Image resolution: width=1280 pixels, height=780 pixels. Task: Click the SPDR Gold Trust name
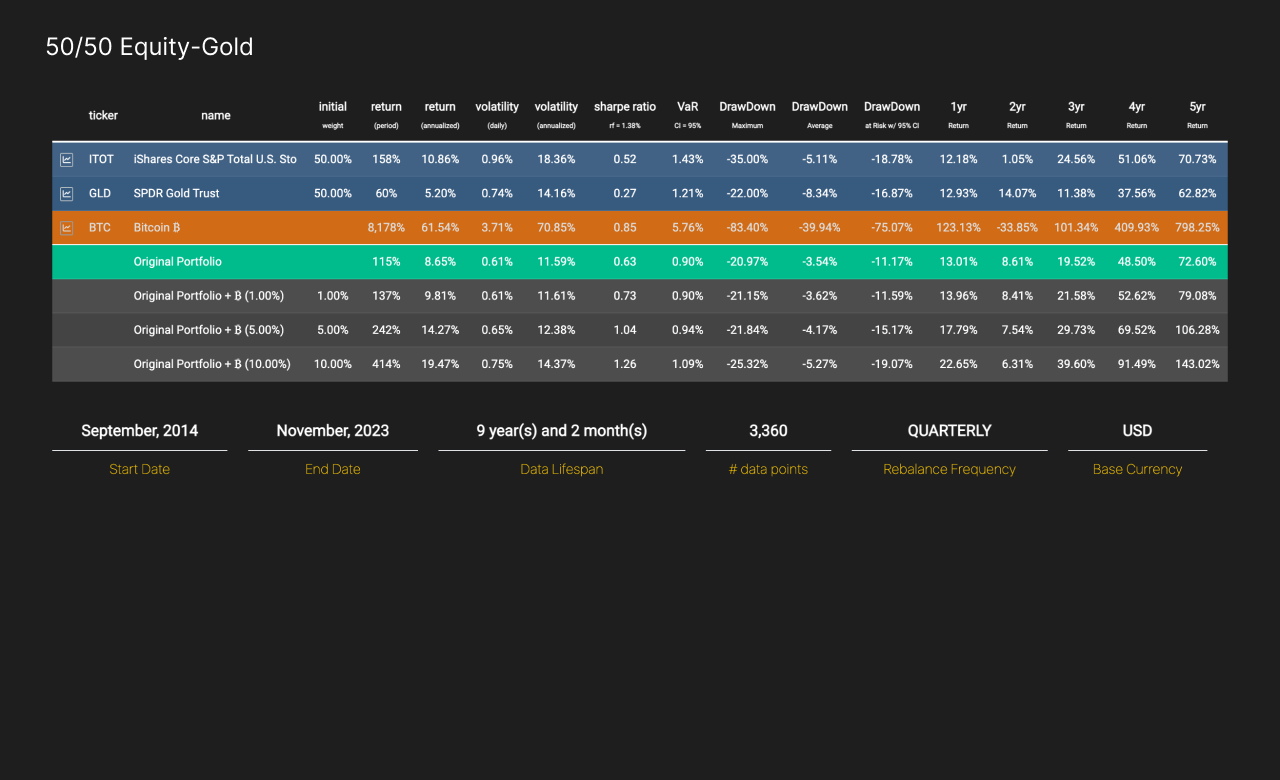(x=176, y=194)
